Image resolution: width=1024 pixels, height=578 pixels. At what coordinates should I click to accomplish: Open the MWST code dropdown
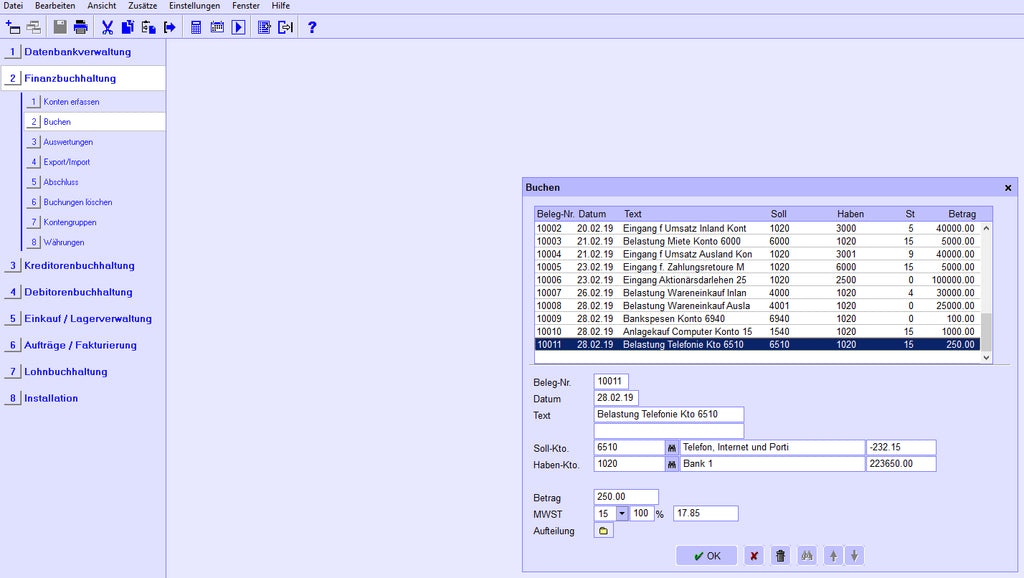tap(621, 514)
